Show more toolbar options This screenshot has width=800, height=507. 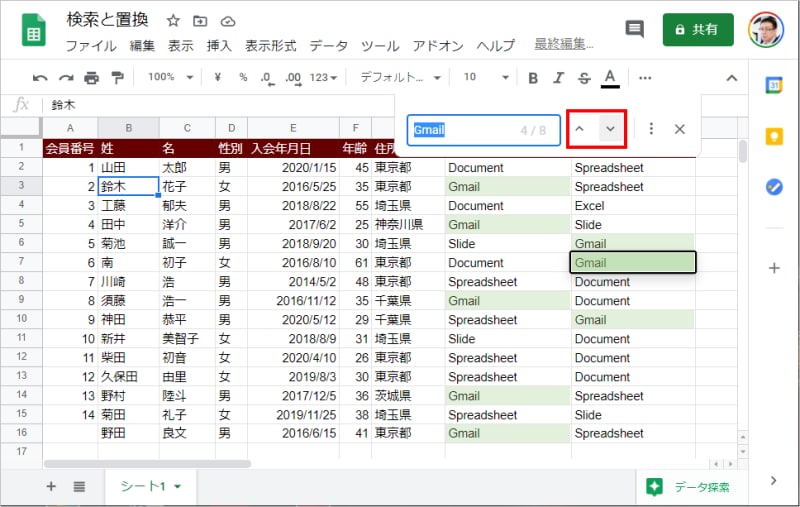tap(645, 78)
